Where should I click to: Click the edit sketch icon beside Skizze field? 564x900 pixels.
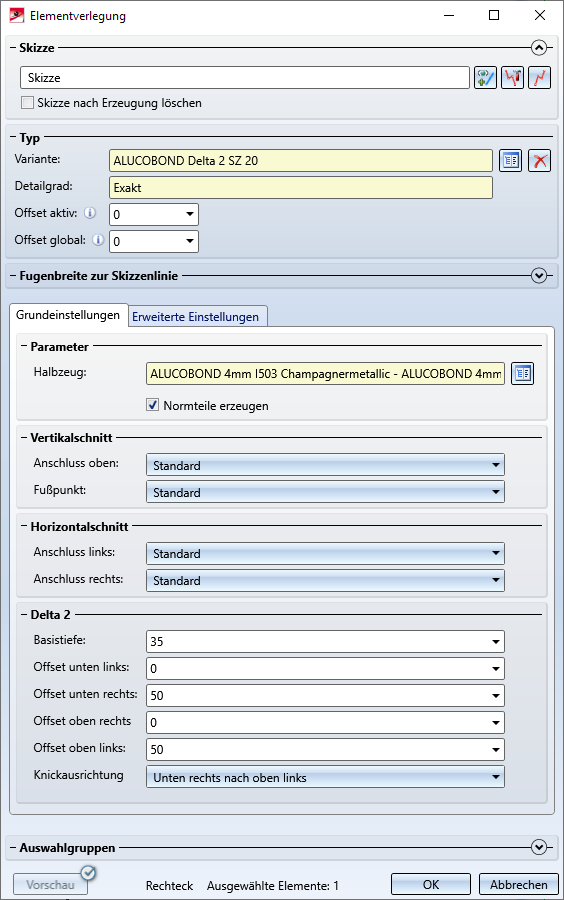point(512,77)
